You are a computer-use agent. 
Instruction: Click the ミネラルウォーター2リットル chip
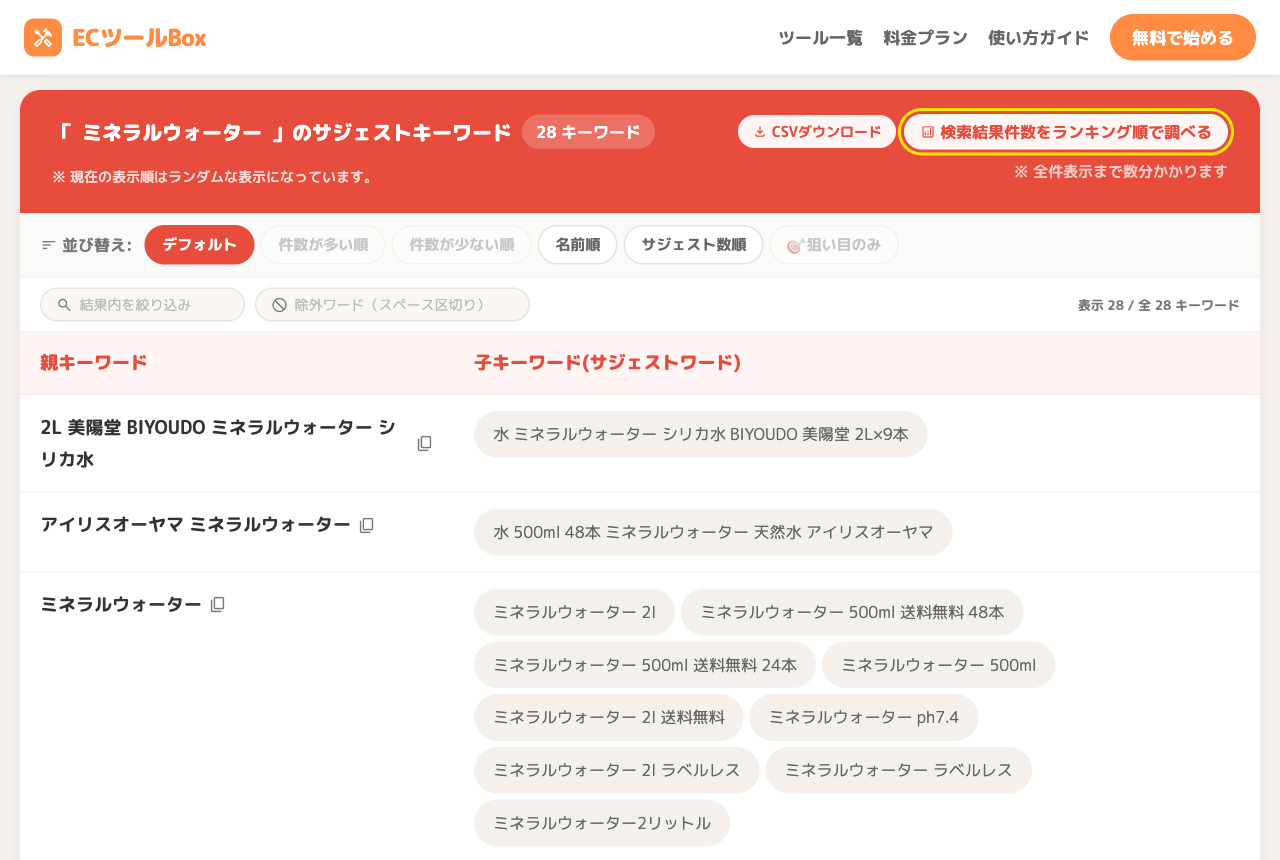pyautogui.click(x=602, y=823)
